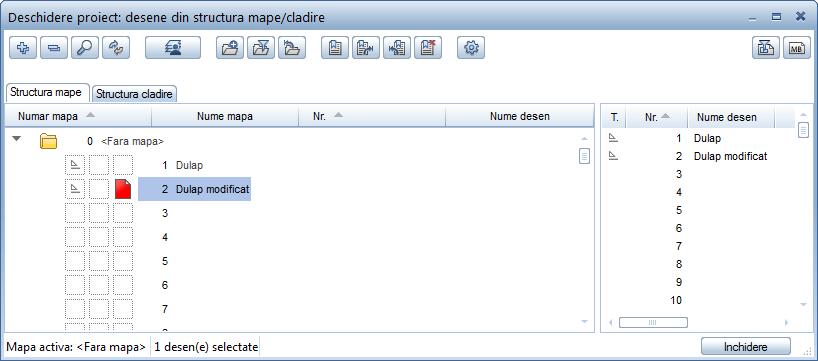The height and width of the screenshot is (361, 818).
Task: Select drawing 1 Dulap in the tree
Action: click(x=183, y=165)
